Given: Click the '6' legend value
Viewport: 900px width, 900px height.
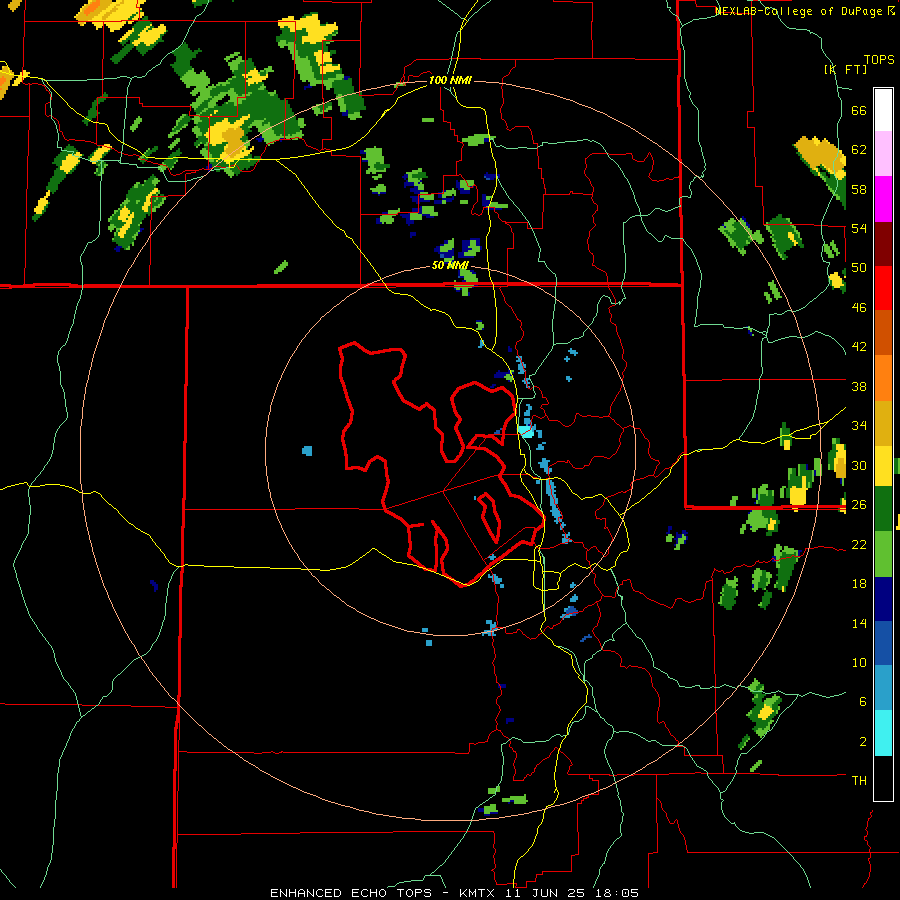Looking at the screenshot, I should (862, 702).
